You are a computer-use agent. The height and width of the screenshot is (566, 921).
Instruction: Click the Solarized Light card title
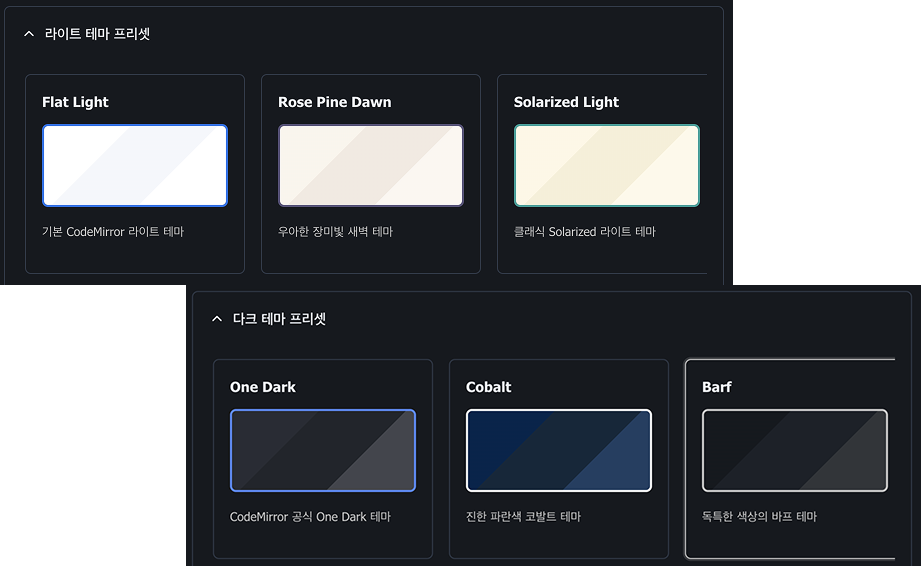[566, 102]
